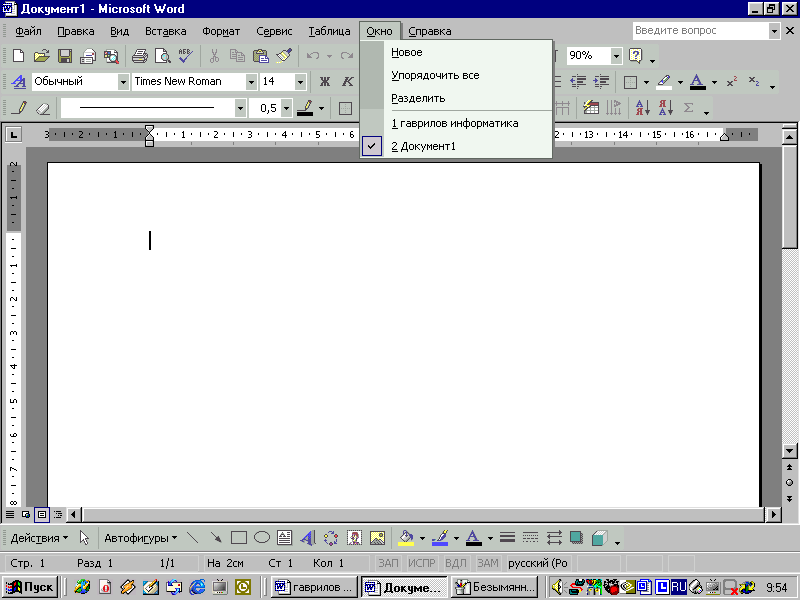This screenshot has width=800, height=600.
Task: Open the Файл menu
Action: 28,31
